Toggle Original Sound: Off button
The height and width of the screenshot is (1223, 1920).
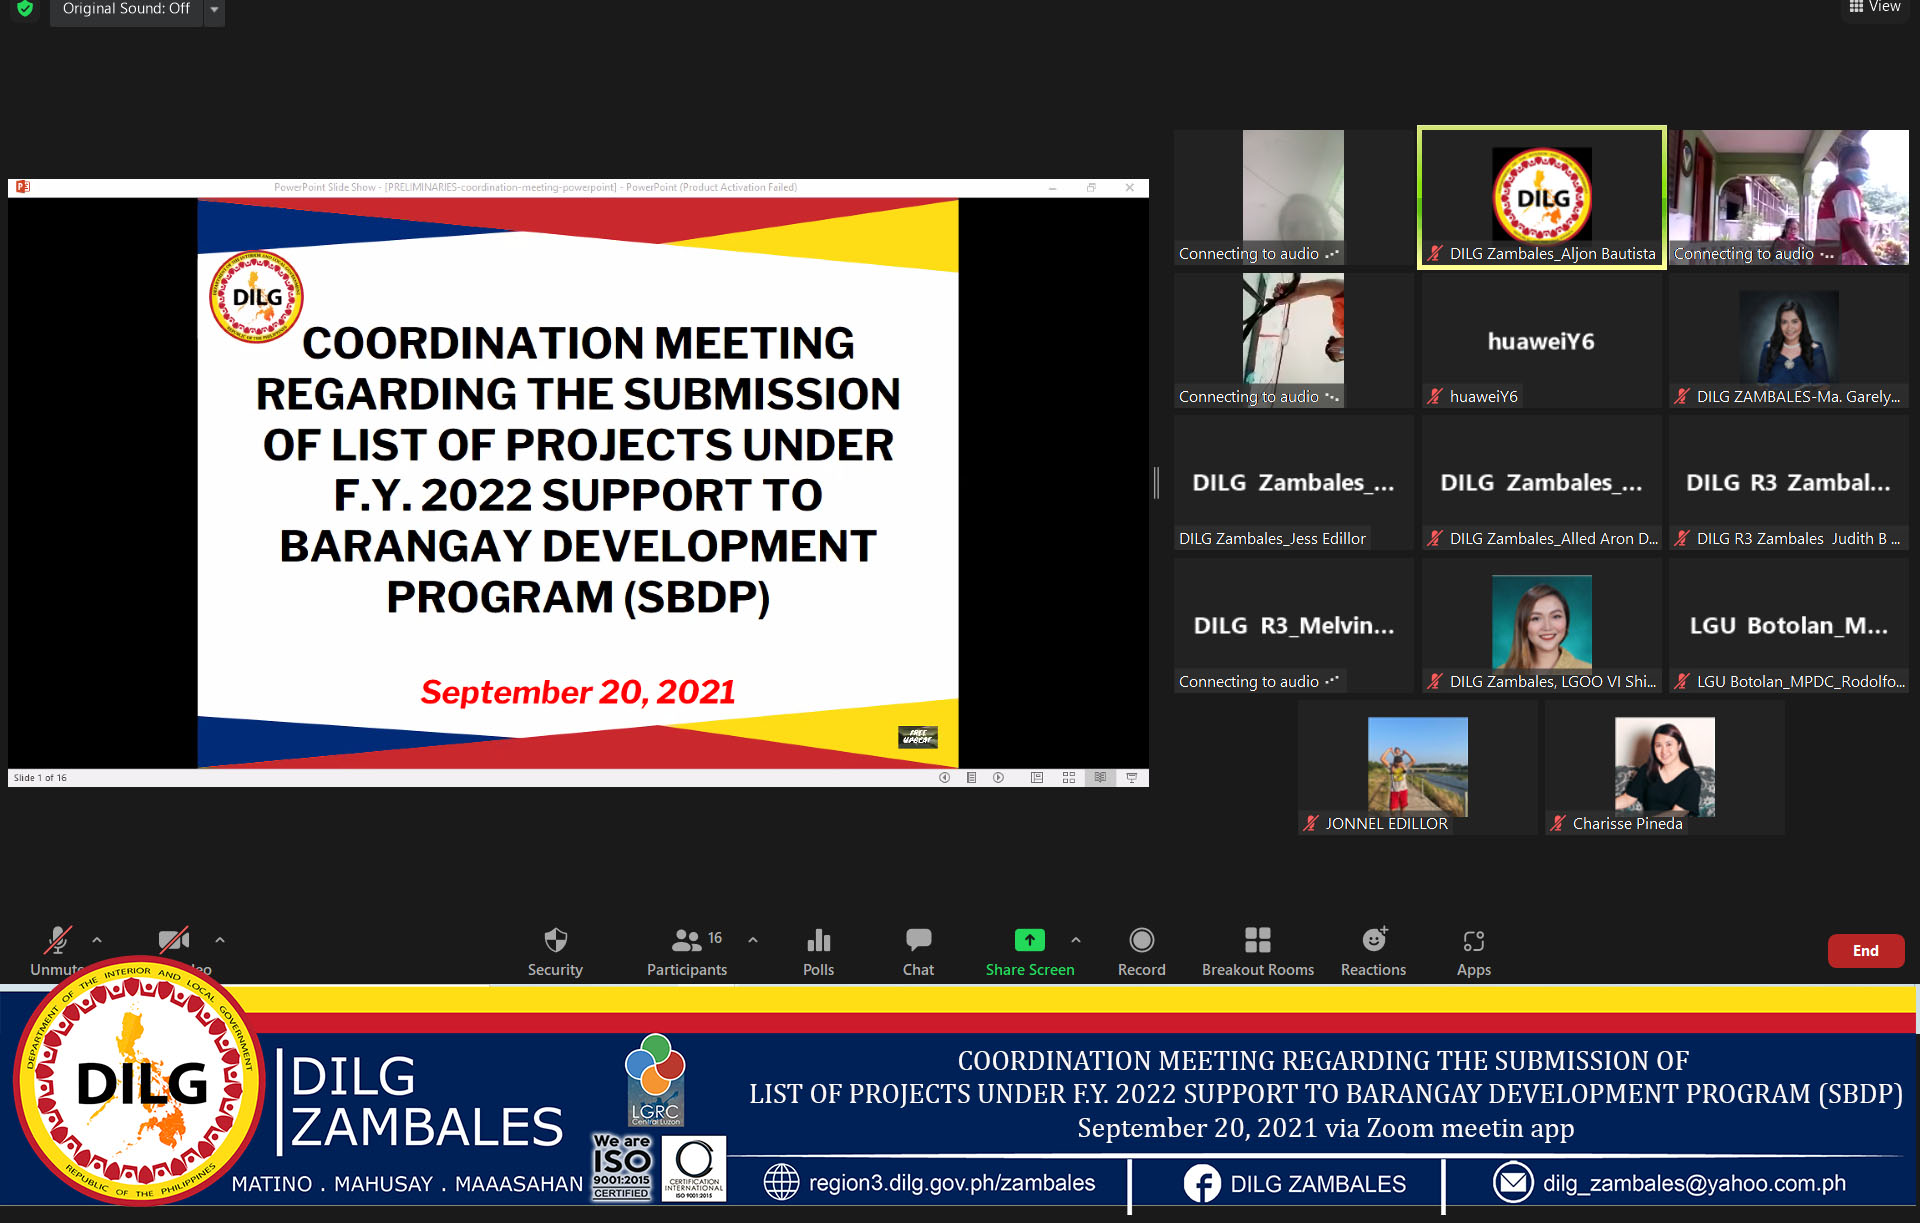pyautogui.click(x=126, y=9)
